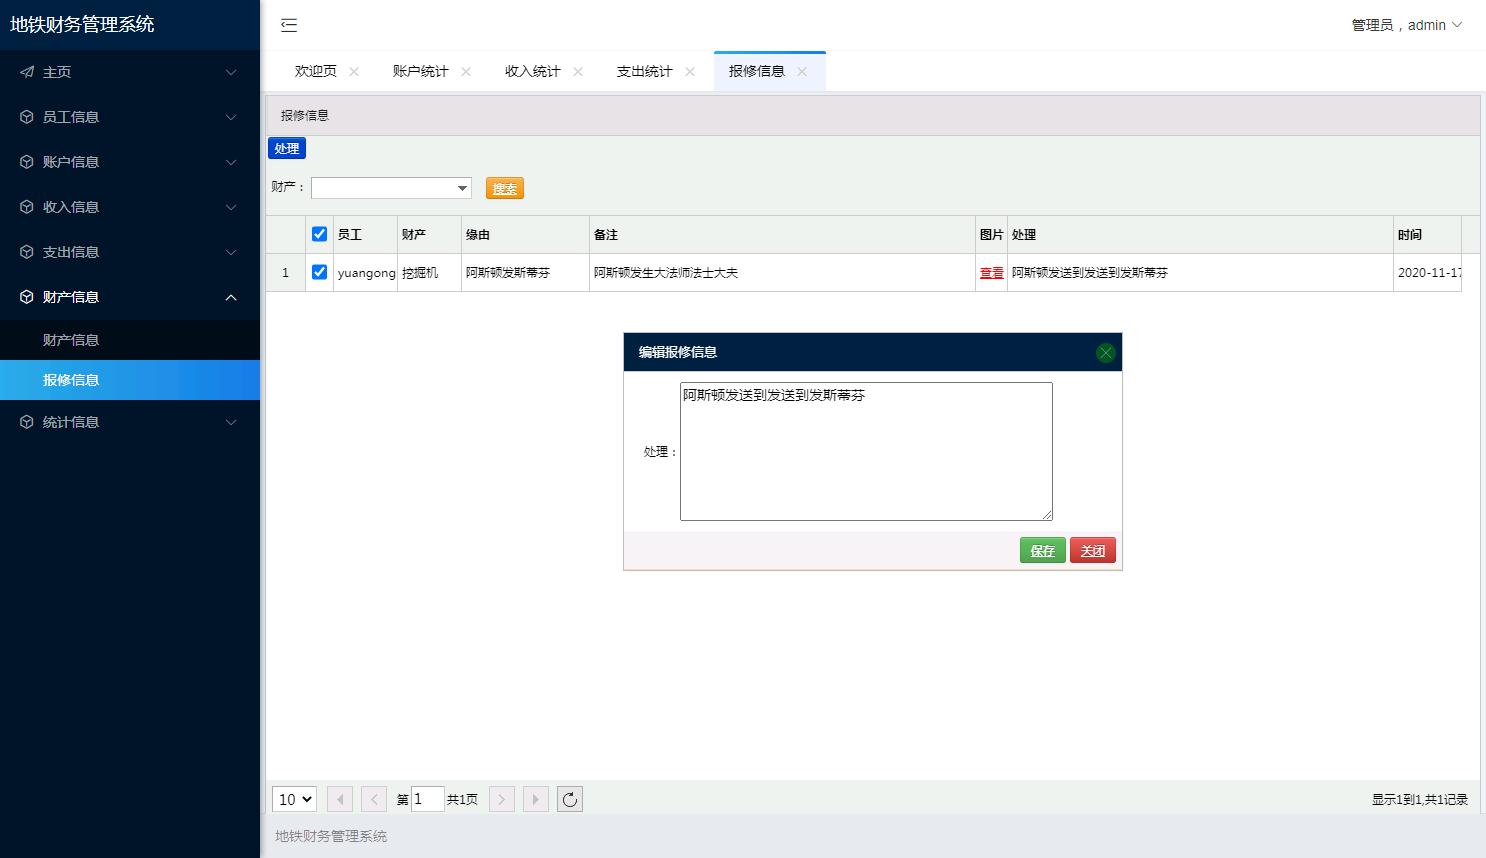Image resolution: width=1486 pixels, height=858 pixels.
Task: Click the 员工 column header
Action: (x=365, y=234)
